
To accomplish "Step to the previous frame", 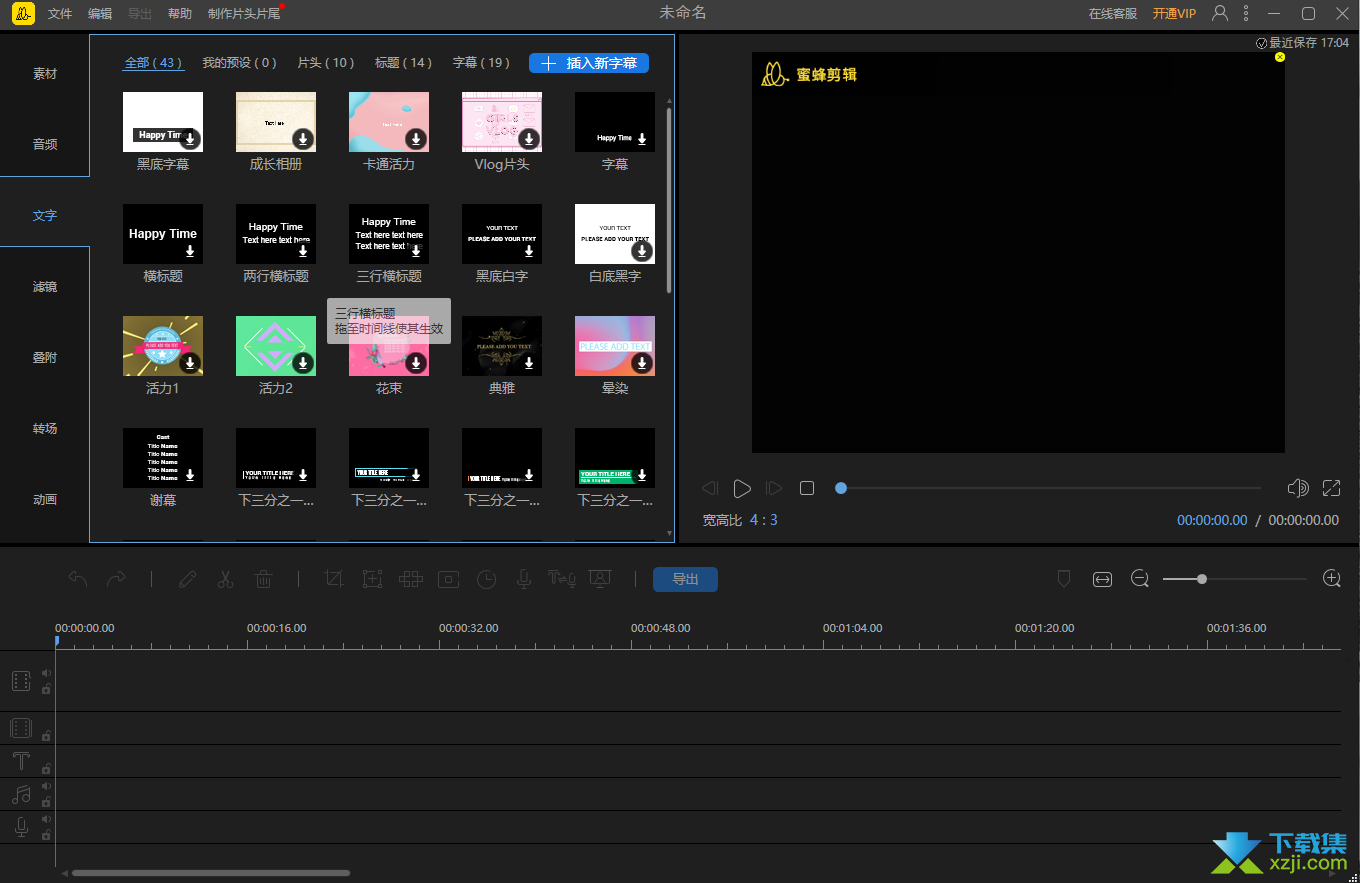I will [710, 488].
